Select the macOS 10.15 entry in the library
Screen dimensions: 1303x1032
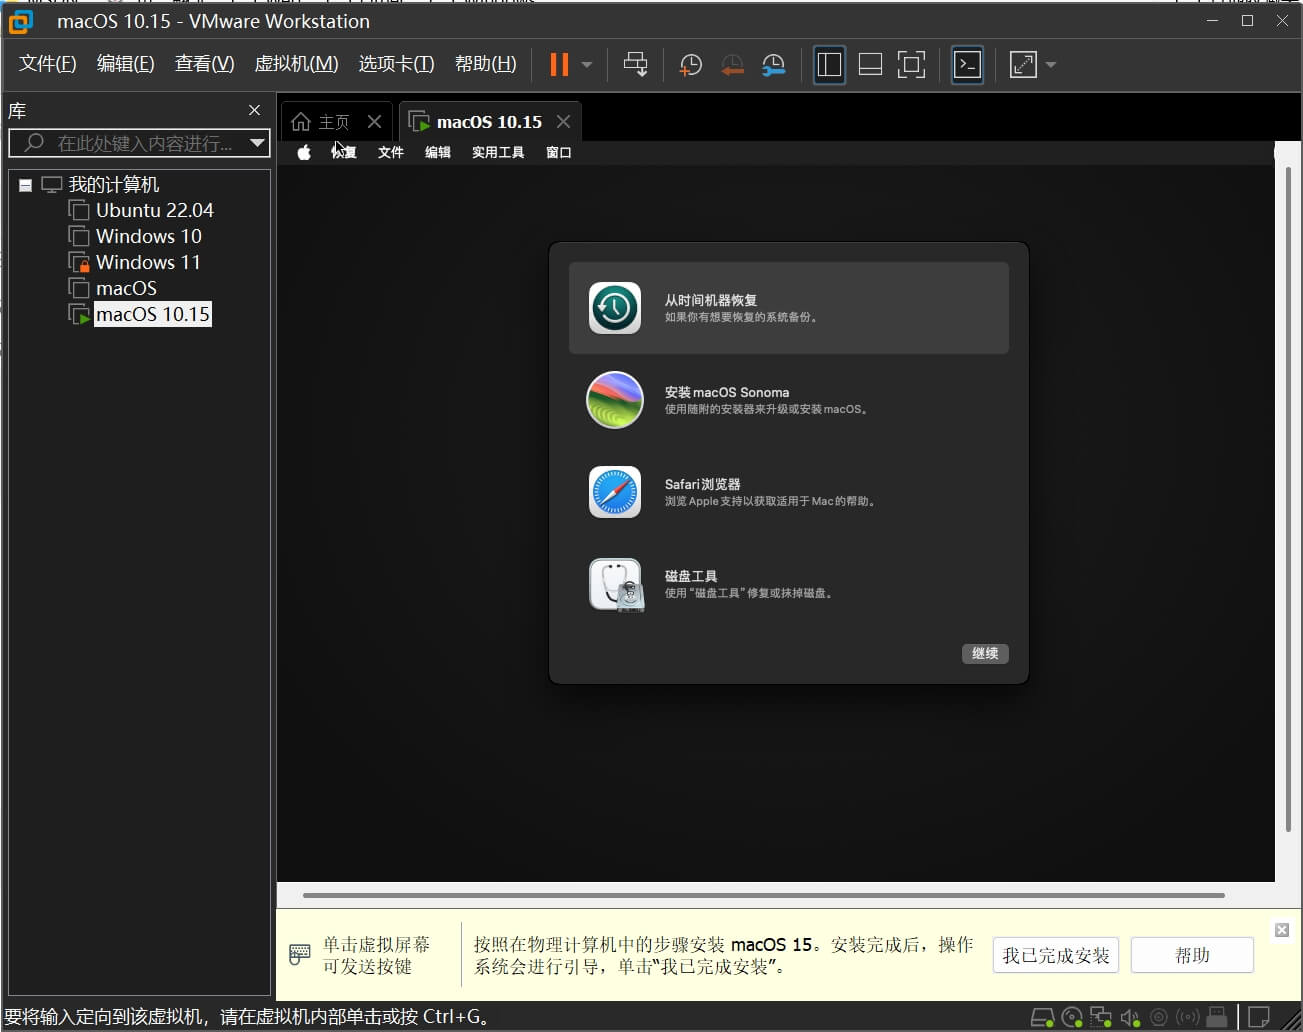click(152, 314)
